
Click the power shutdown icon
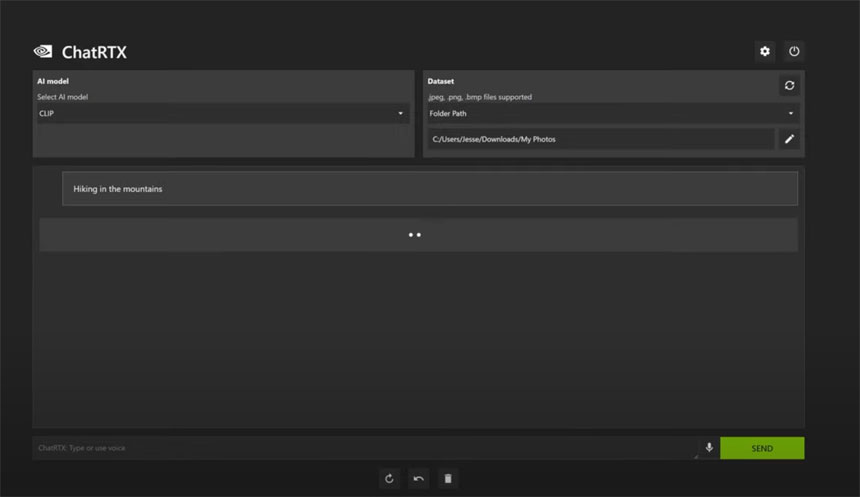pyautogui.click(x=794, y=52)
